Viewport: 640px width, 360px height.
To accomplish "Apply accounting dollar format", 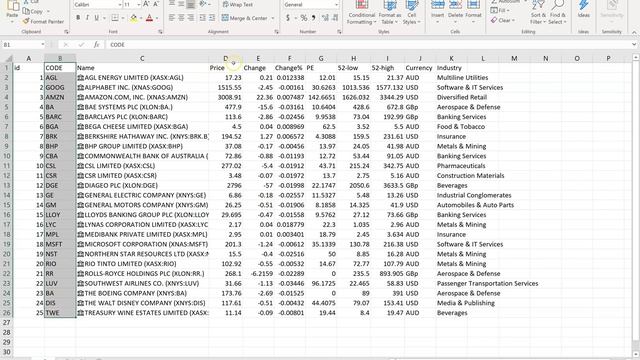I will point(288,18).
